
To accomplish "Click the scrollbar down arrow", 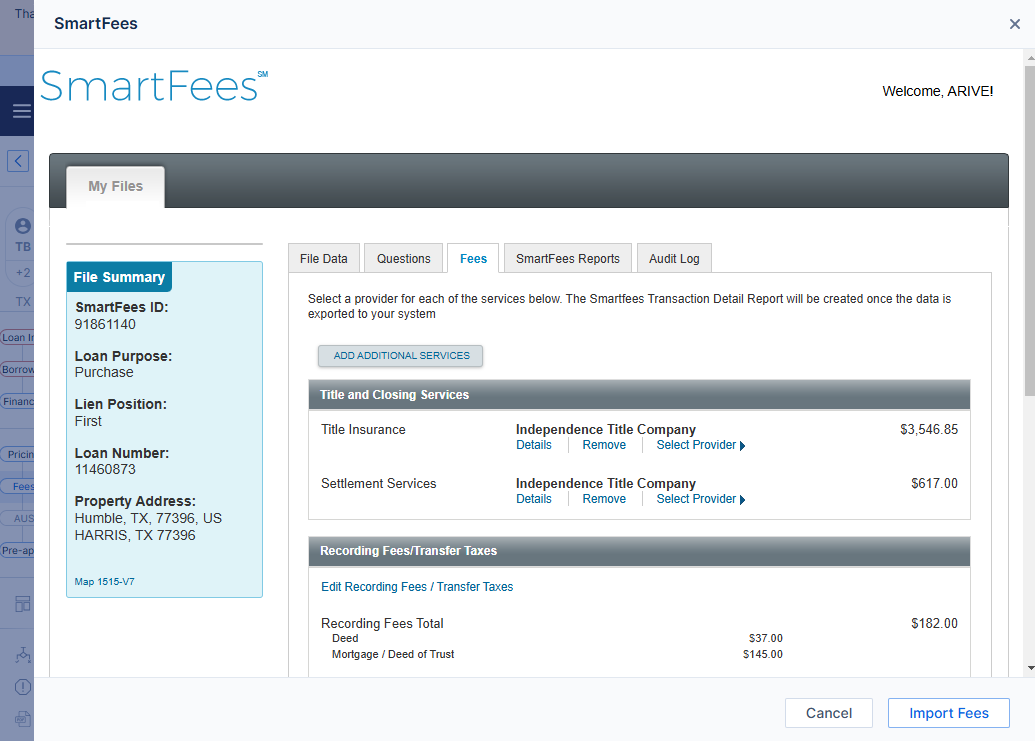I will 1030,668.
